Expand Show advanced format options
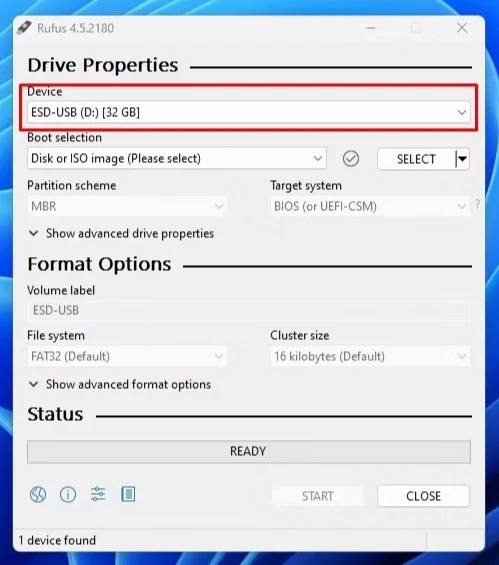The width and height of the screenshot is (499, 565). tap(120, 384)
